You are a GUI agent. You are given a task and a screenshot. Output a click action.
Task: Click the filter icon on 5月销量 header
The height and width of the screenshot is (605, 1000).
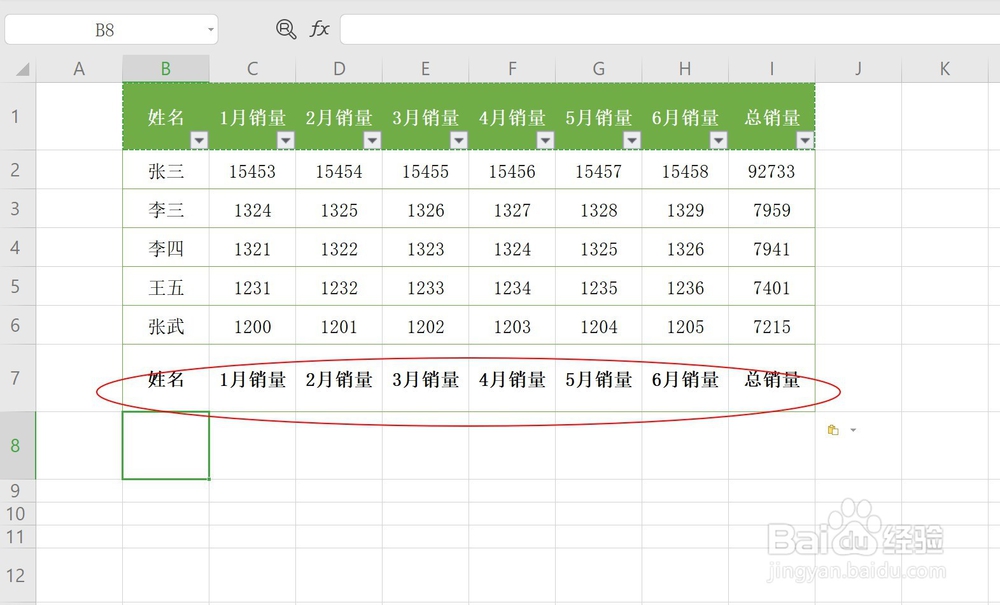[631, 140]
